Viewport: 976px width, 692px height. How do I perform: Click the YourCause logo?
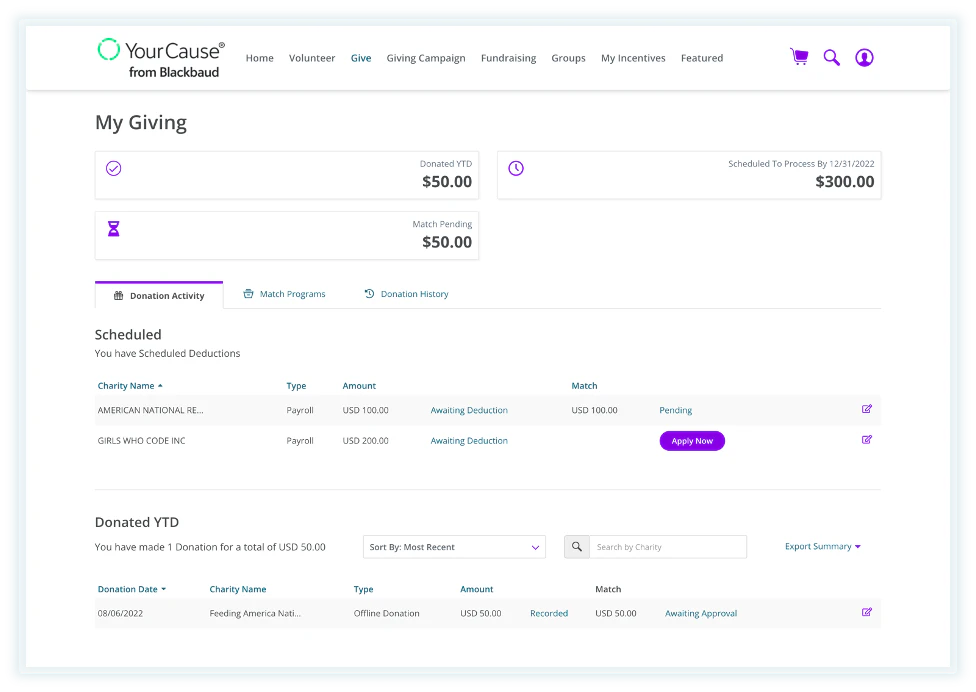tap(159, 57)
